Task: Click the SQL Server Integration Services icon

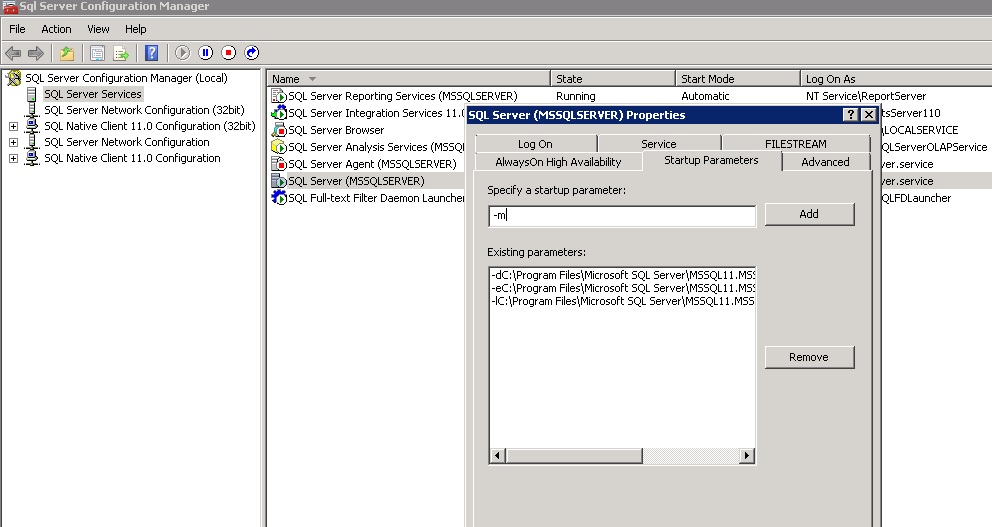Action: coord(278,113)
